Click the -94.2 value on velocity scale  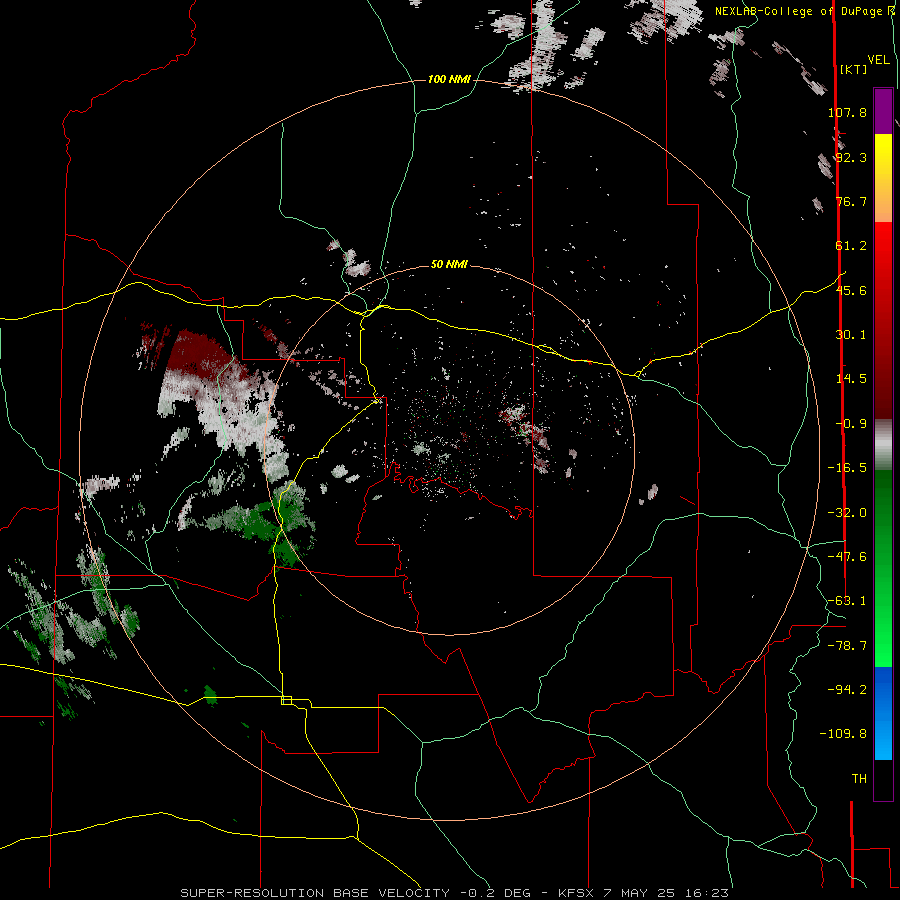click(x=847, y=689)
